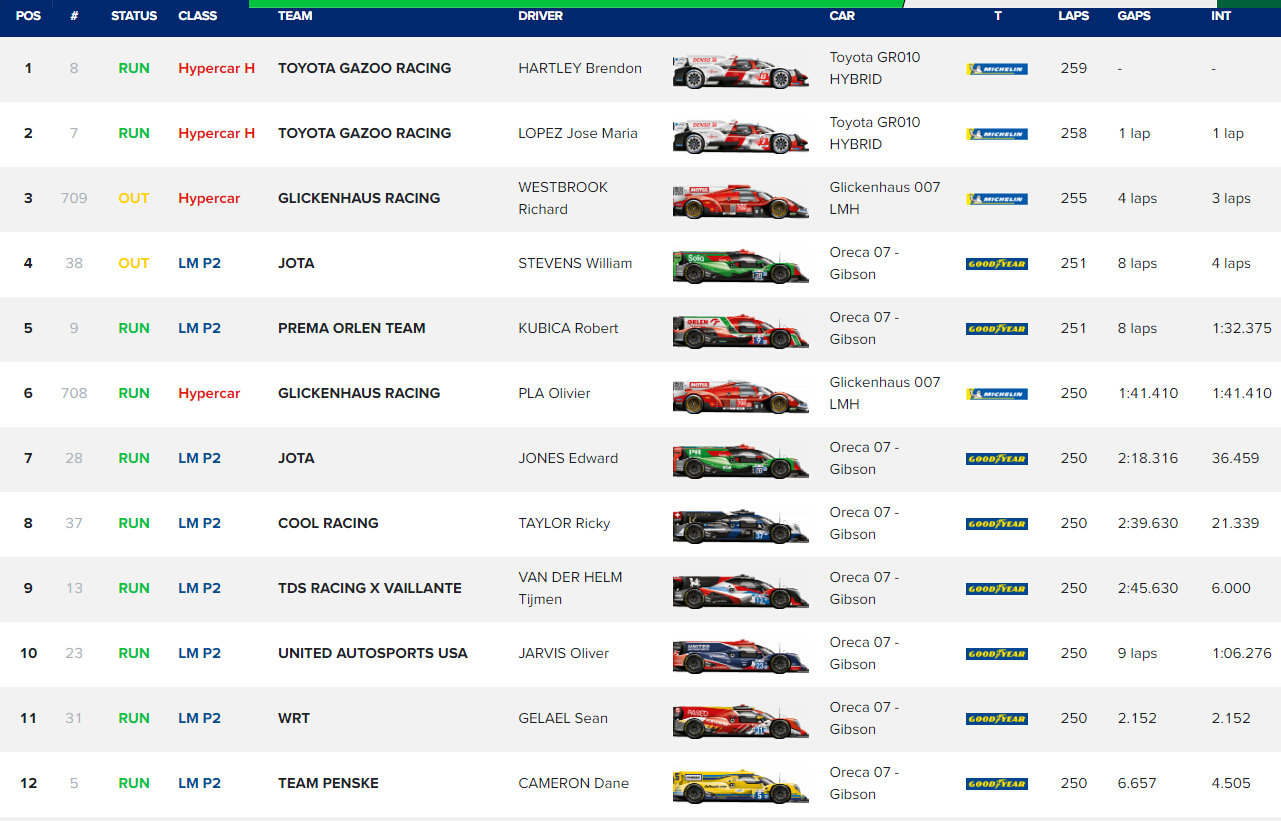Viewport: 1281px width, 821px height.
Task: Click the yellow Team Penske car image
Action: [740, 786]
